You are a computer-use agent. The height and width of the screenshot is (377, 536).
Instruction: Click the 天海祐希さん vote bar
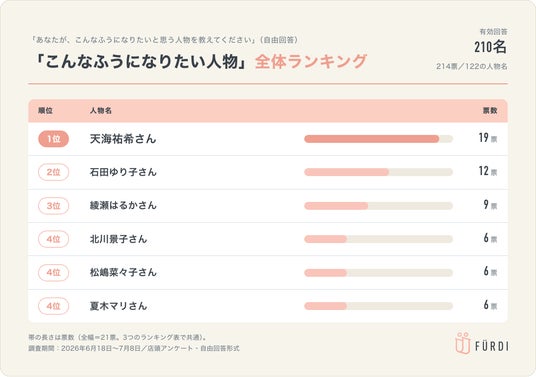coord(378,139)
